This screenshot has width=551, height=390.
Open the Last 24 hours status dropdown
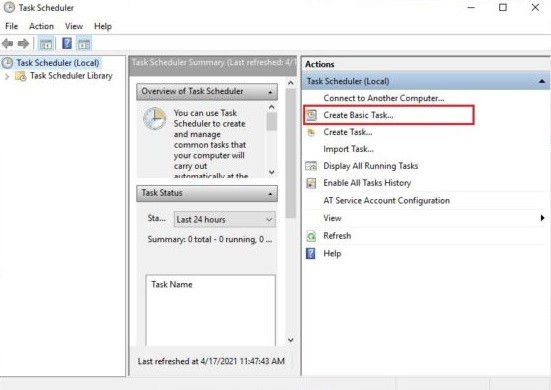225,220
